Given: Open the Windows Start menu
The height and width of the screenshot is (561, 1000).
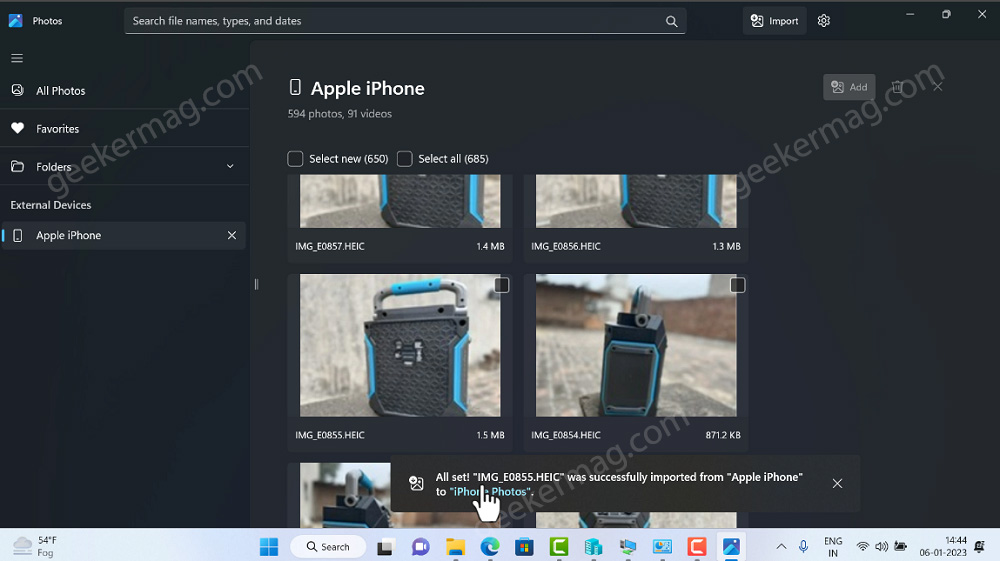Looking at the screenshot, I should [x=268, y=546].
